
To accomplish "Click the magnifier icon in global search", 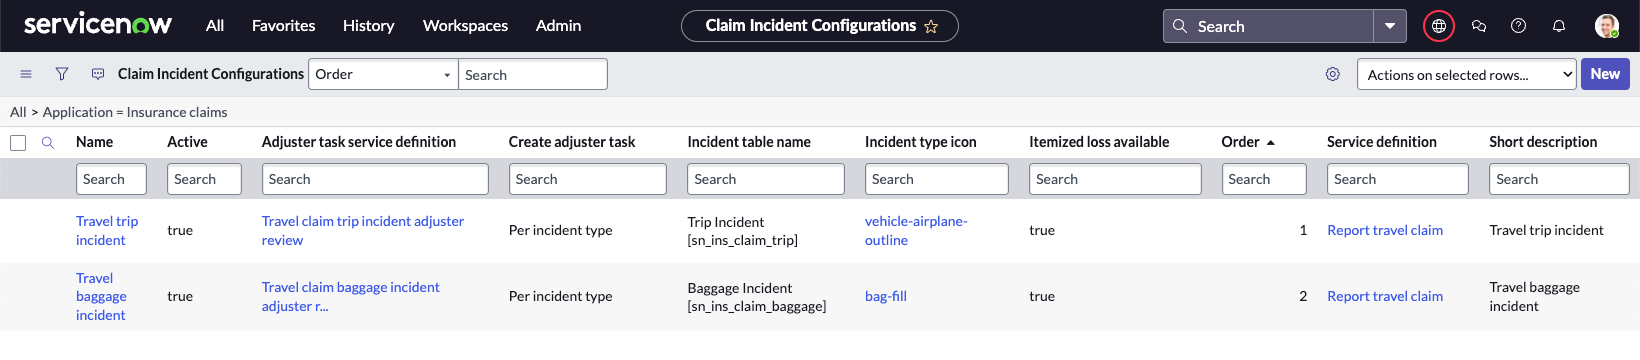I will pos(1180,26).
